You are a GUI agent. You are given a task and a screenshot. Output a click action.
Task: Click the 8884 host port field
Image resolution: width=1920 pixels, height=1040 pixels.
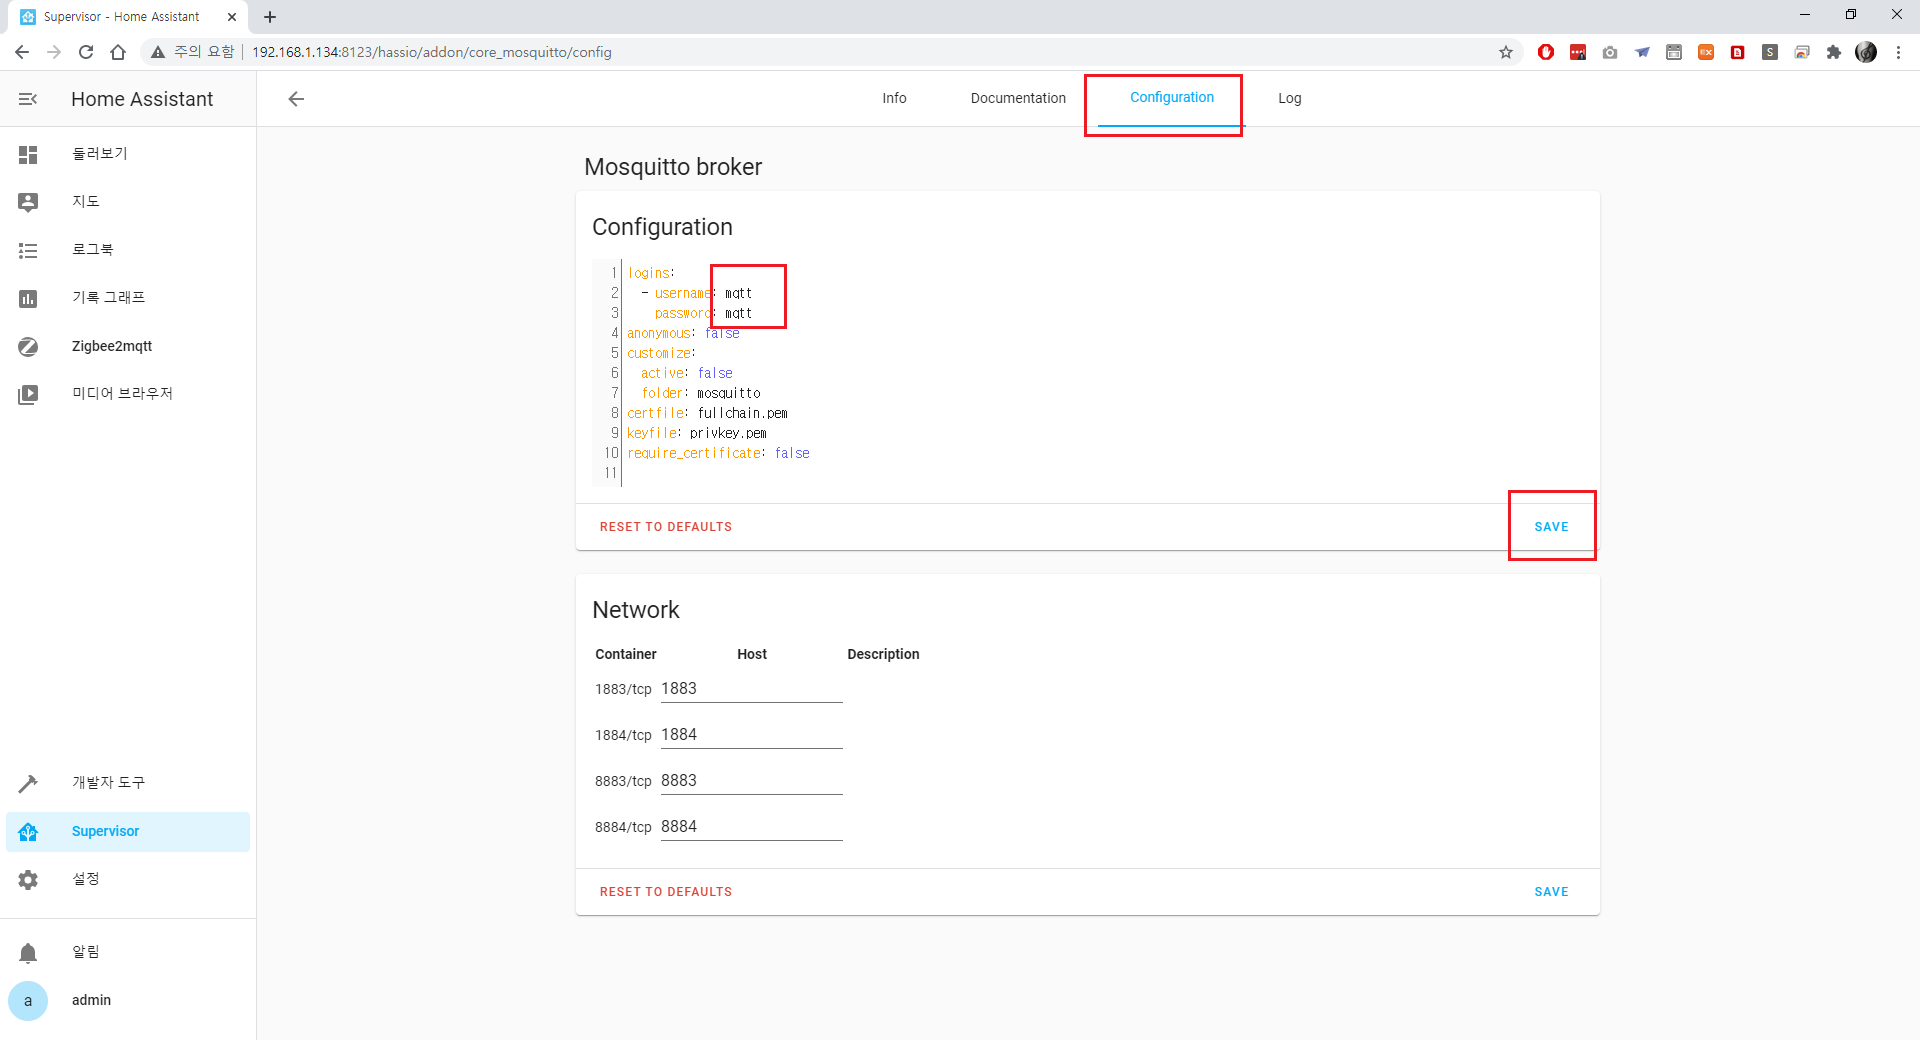pyautogui.click(x=751, y=827)
